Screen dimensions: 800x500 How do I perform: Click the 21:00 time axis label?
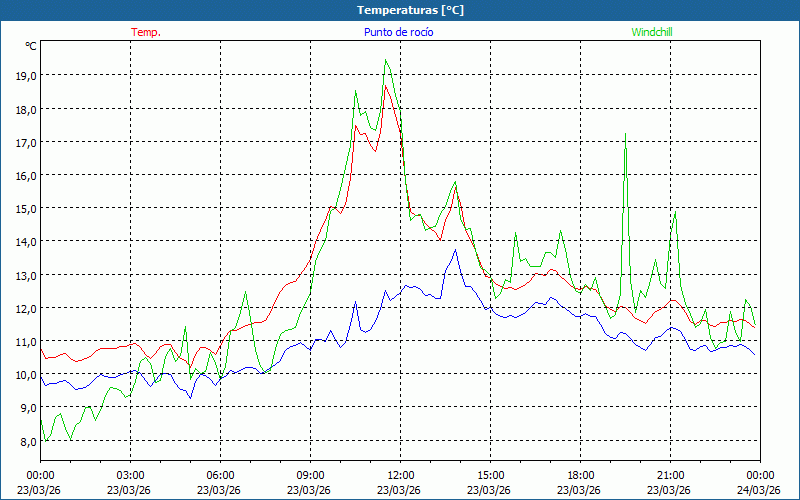(x=670, y=475)
